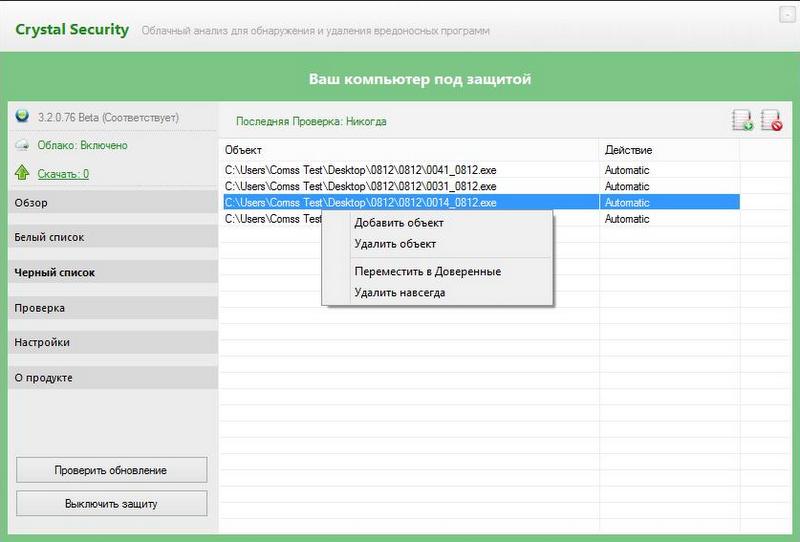
Task: Click the 3.2.0.76 Beta version text
Action: tap(108, 117)
